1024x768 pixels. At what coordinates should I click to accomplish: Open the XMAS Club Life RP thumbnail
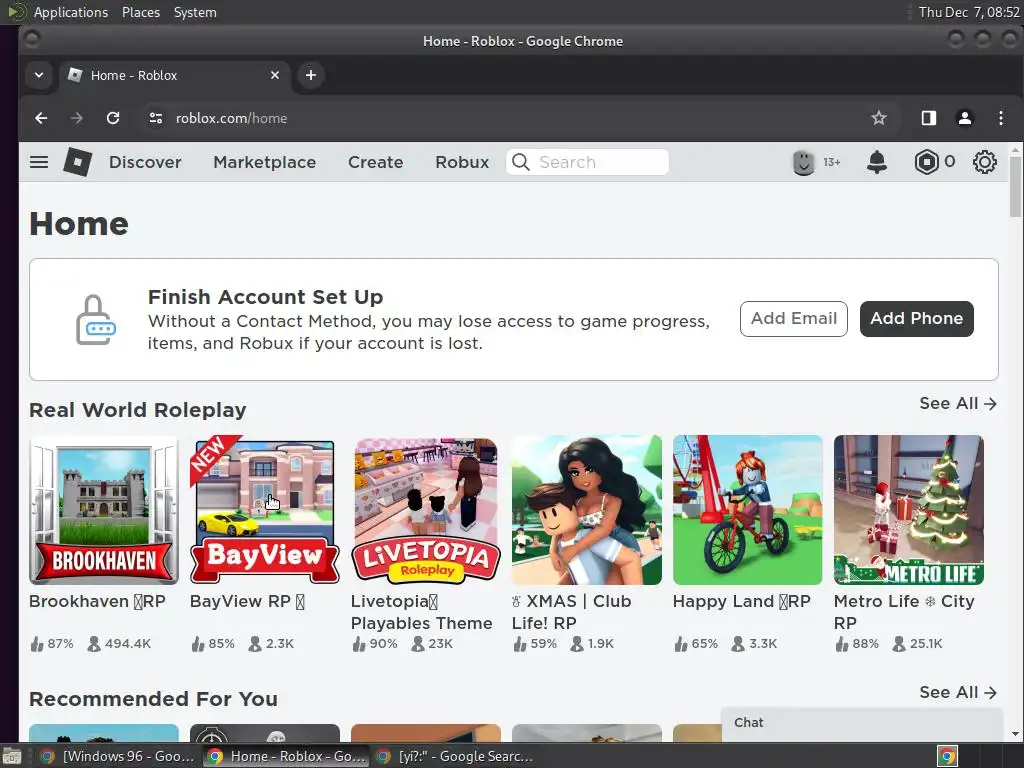pos(586,510)
